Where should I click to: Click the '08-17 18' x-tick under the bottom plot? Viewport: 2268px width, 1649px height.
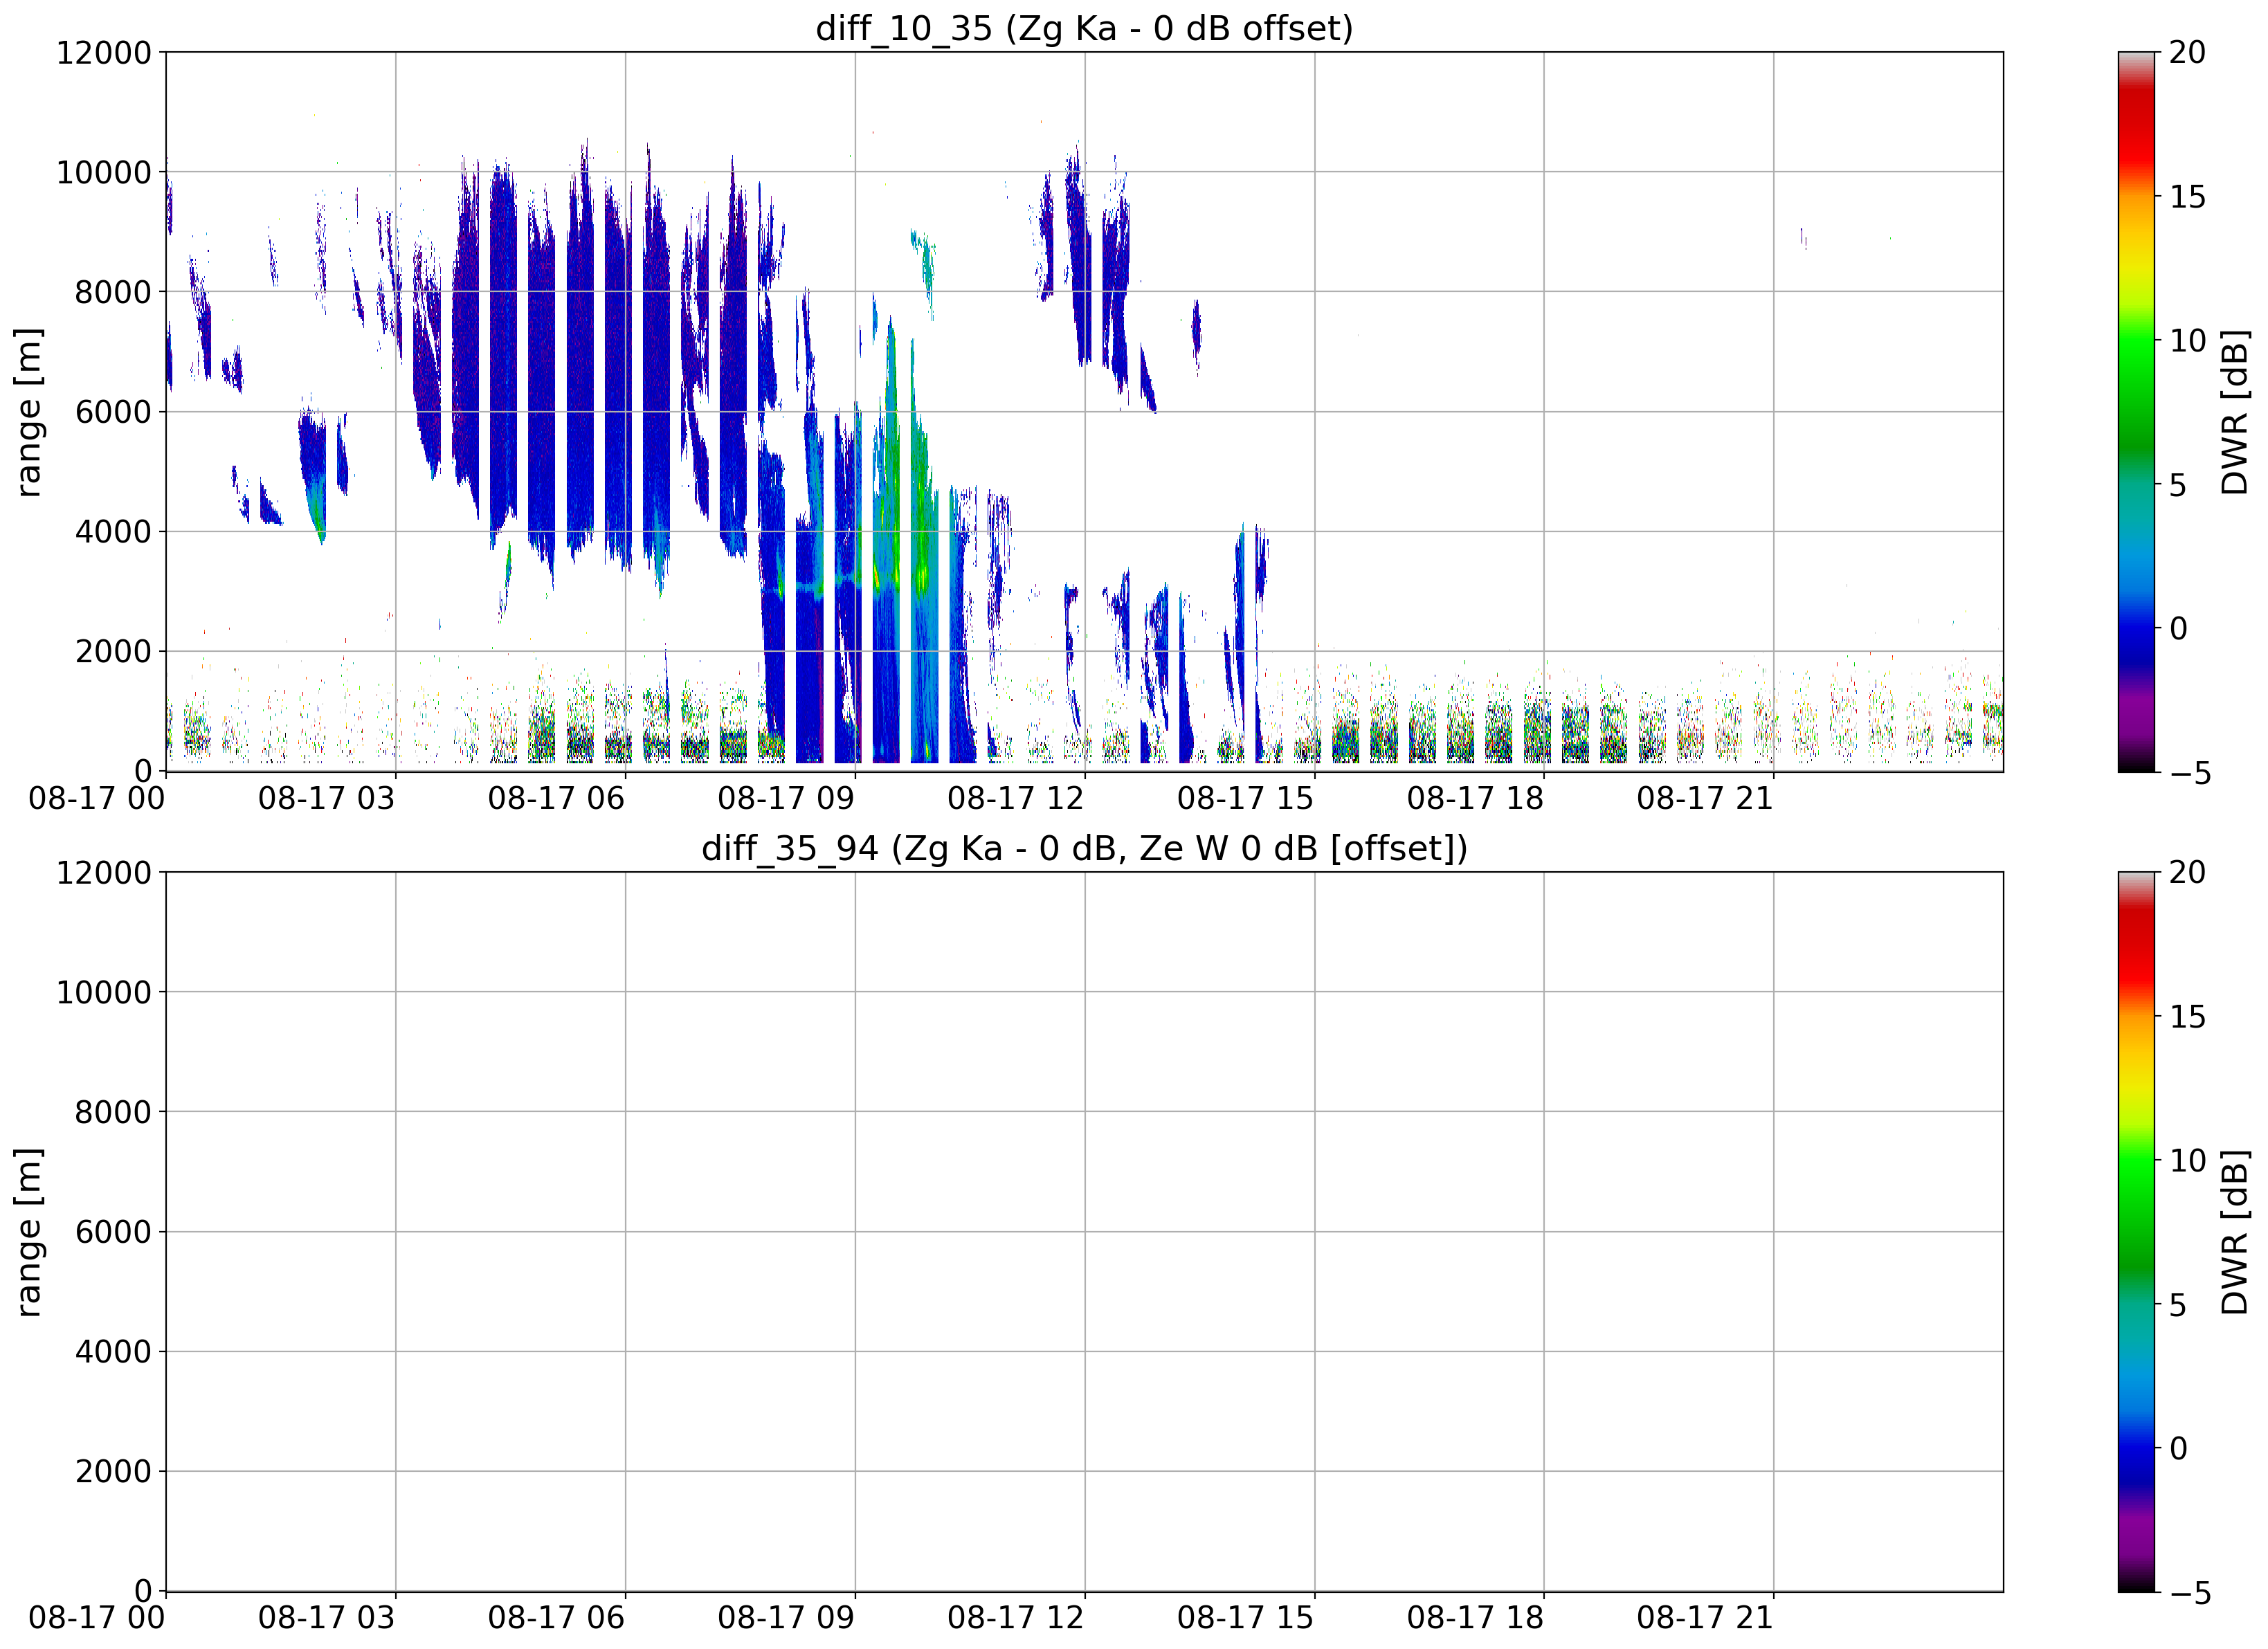[x=1475, y=1618]
